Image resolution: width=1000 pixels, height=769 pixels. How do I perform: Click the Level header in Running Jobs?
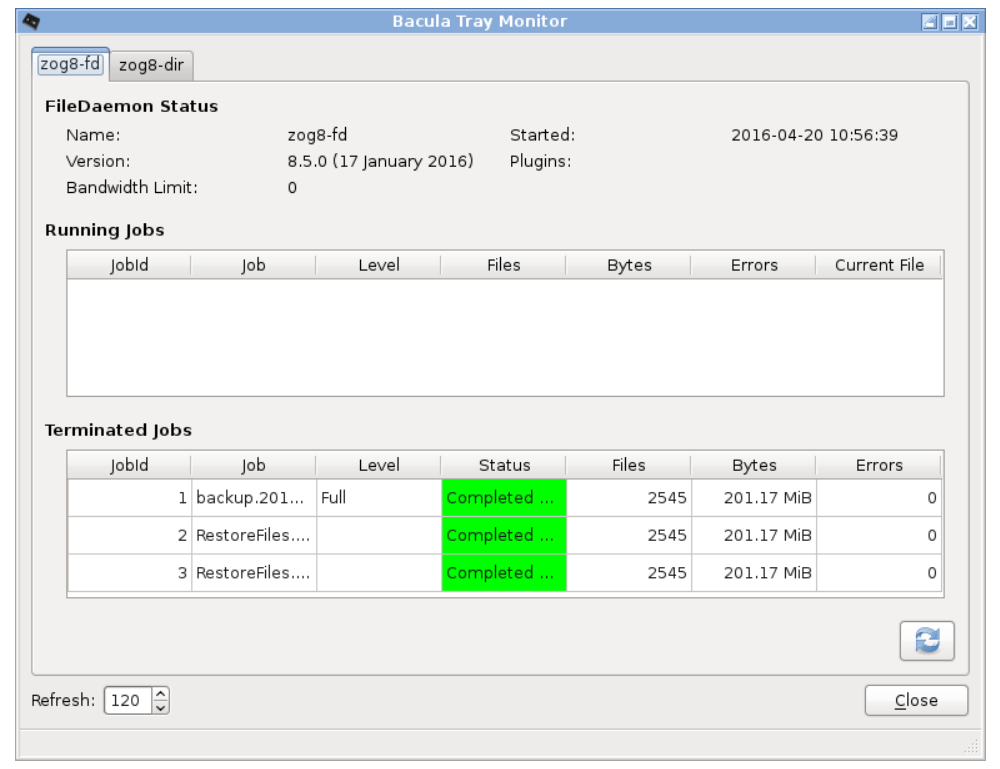[x=378, y=265]
